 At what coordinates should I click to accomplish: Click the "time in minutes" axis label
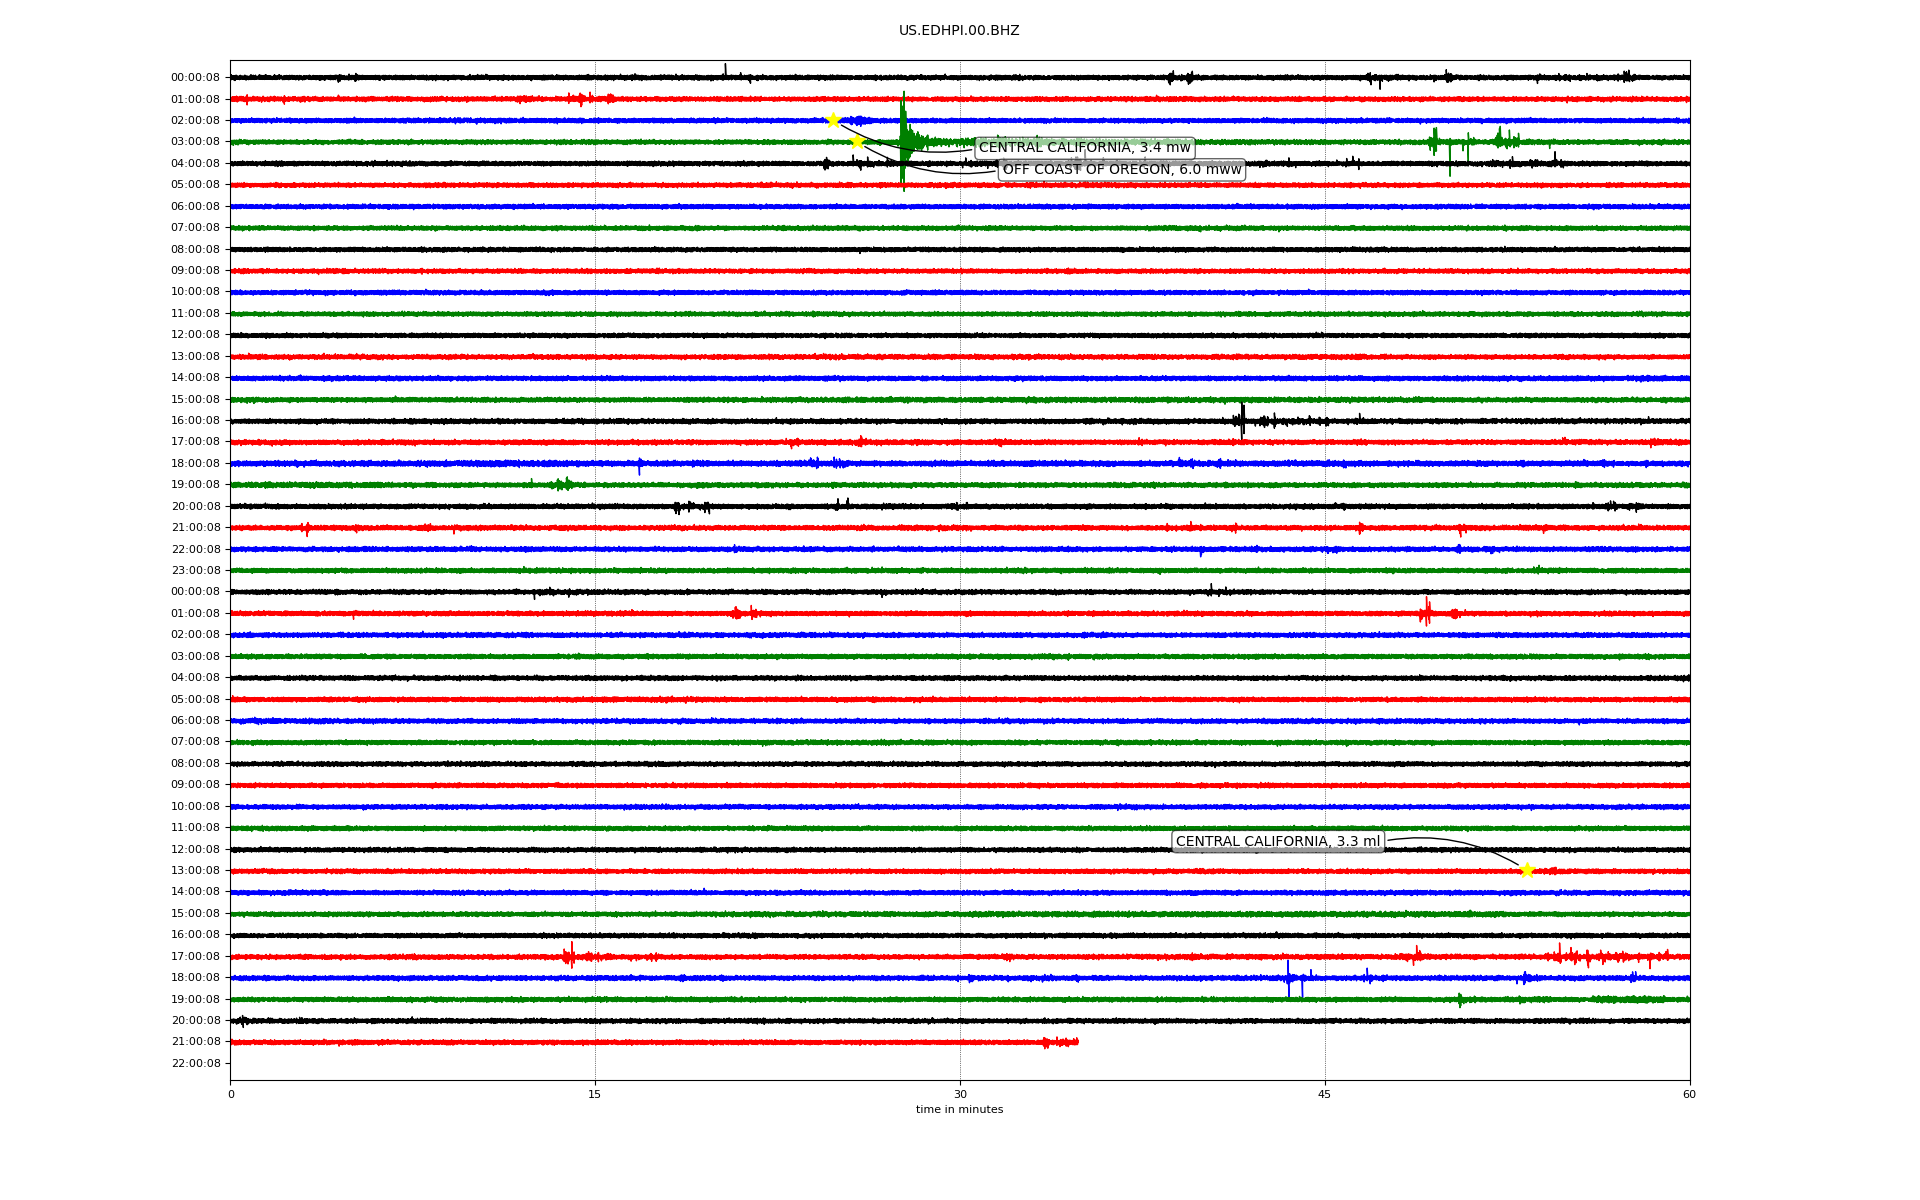[958, 1110]
